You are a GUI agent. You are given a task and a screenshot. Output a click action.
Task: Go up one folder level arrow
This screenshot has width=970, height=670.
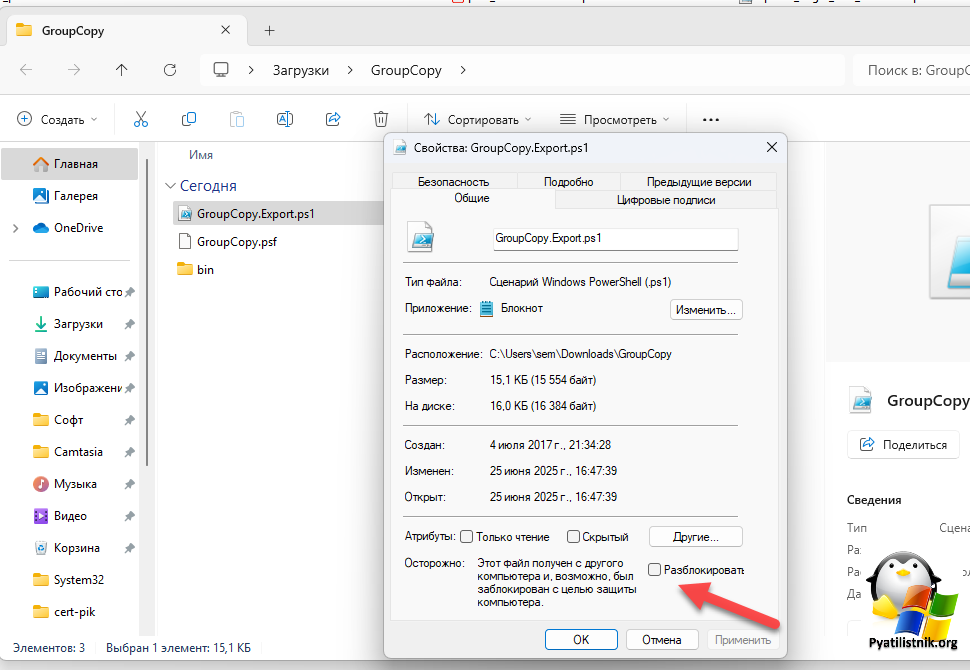click(122, 70)
